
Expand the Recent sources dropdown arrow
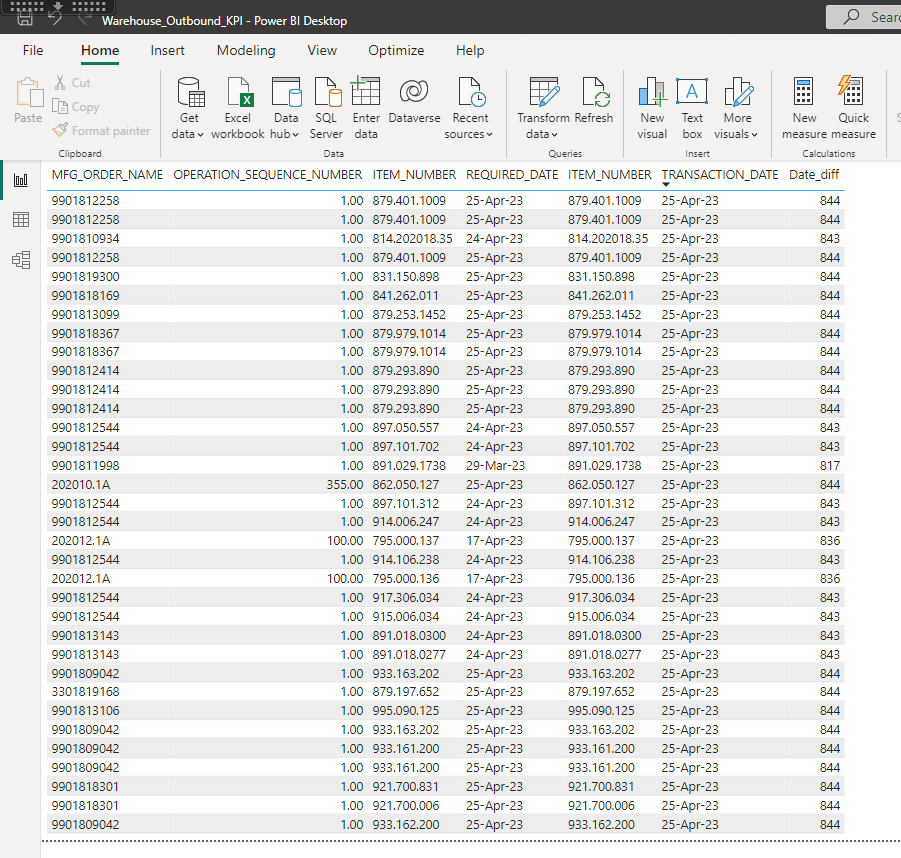490,134
